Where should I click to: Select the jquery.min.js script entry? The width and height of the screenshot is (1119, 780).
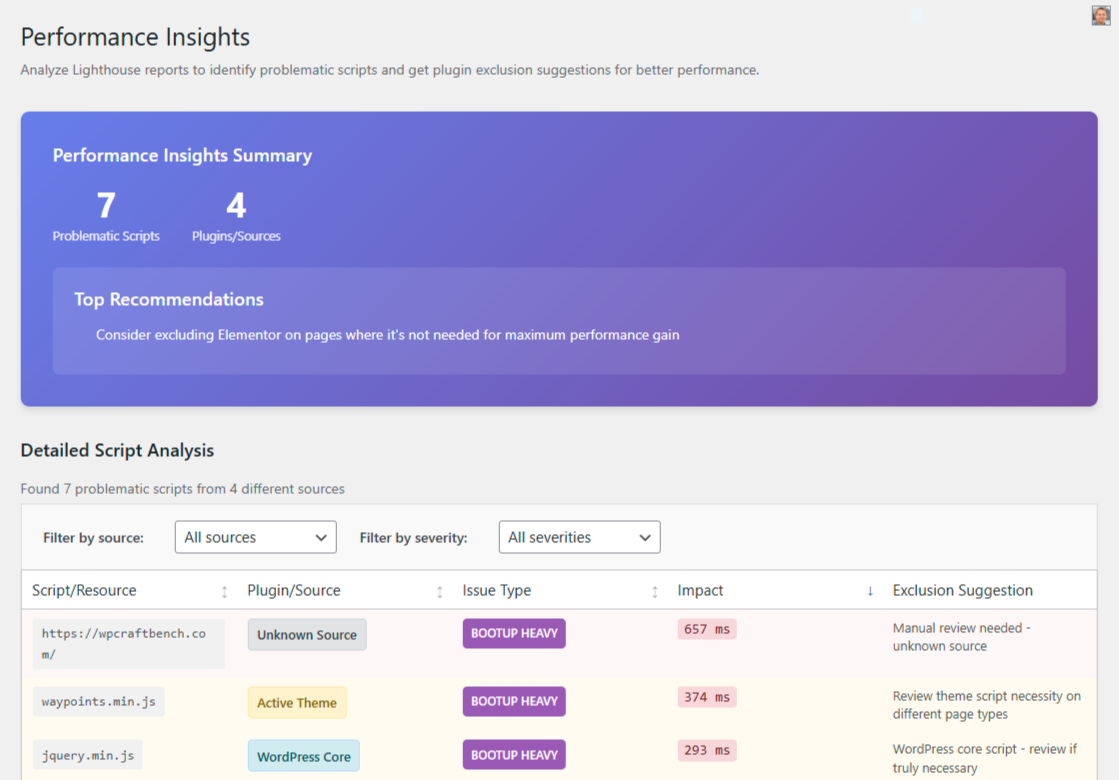click(x=87, y=755)
